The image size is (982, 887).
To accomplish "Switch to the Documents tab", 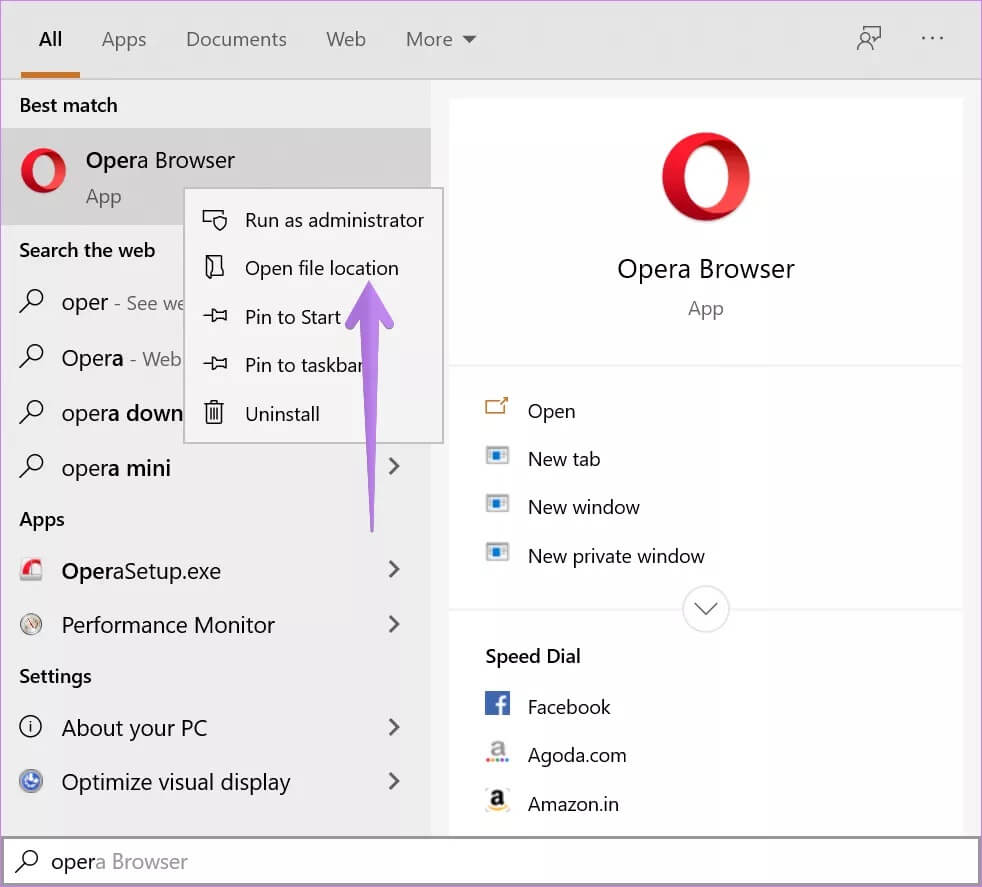I will point(236,39).
